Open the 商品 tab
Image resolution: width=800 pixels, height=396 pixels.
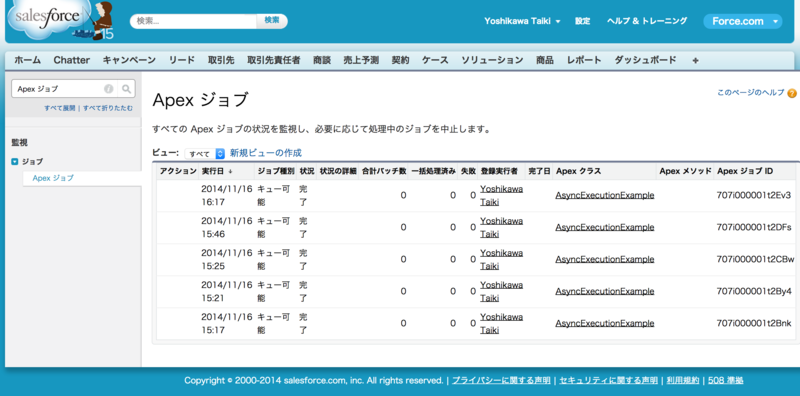click(x=545, y=60)
